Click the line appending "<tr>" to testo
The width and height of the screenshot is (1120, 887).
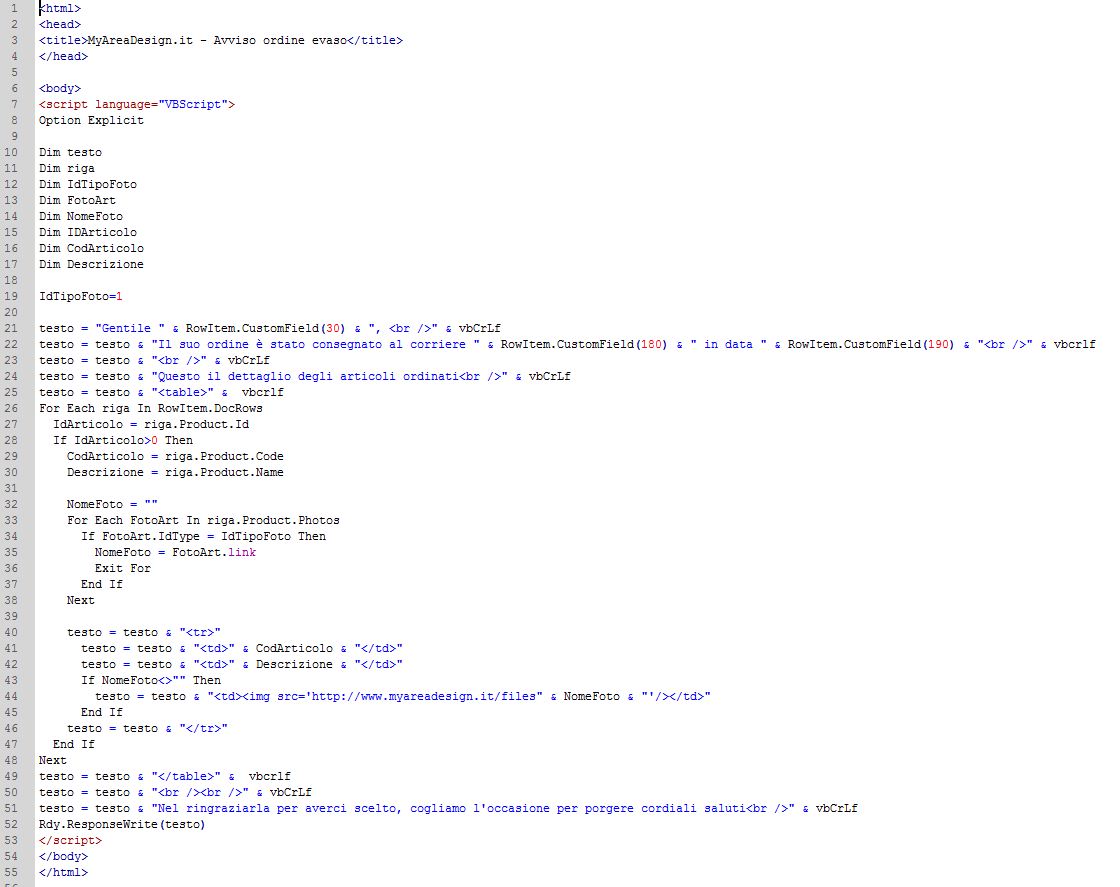coord(144,632)
